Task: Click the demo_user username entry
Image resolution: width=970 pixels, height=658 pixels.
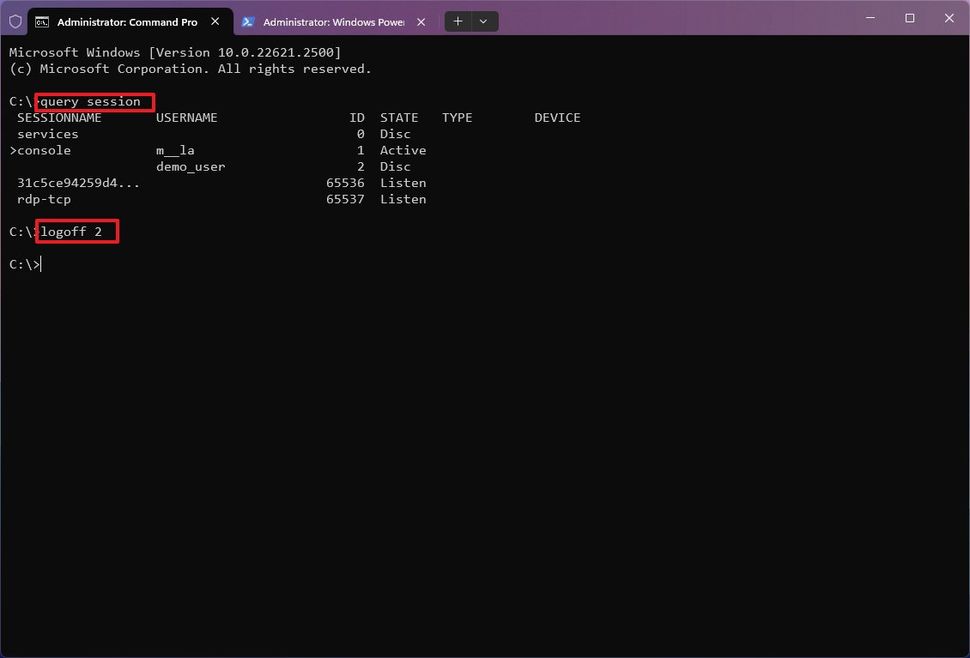Action: pyautogui.click(x=190, y=166)
